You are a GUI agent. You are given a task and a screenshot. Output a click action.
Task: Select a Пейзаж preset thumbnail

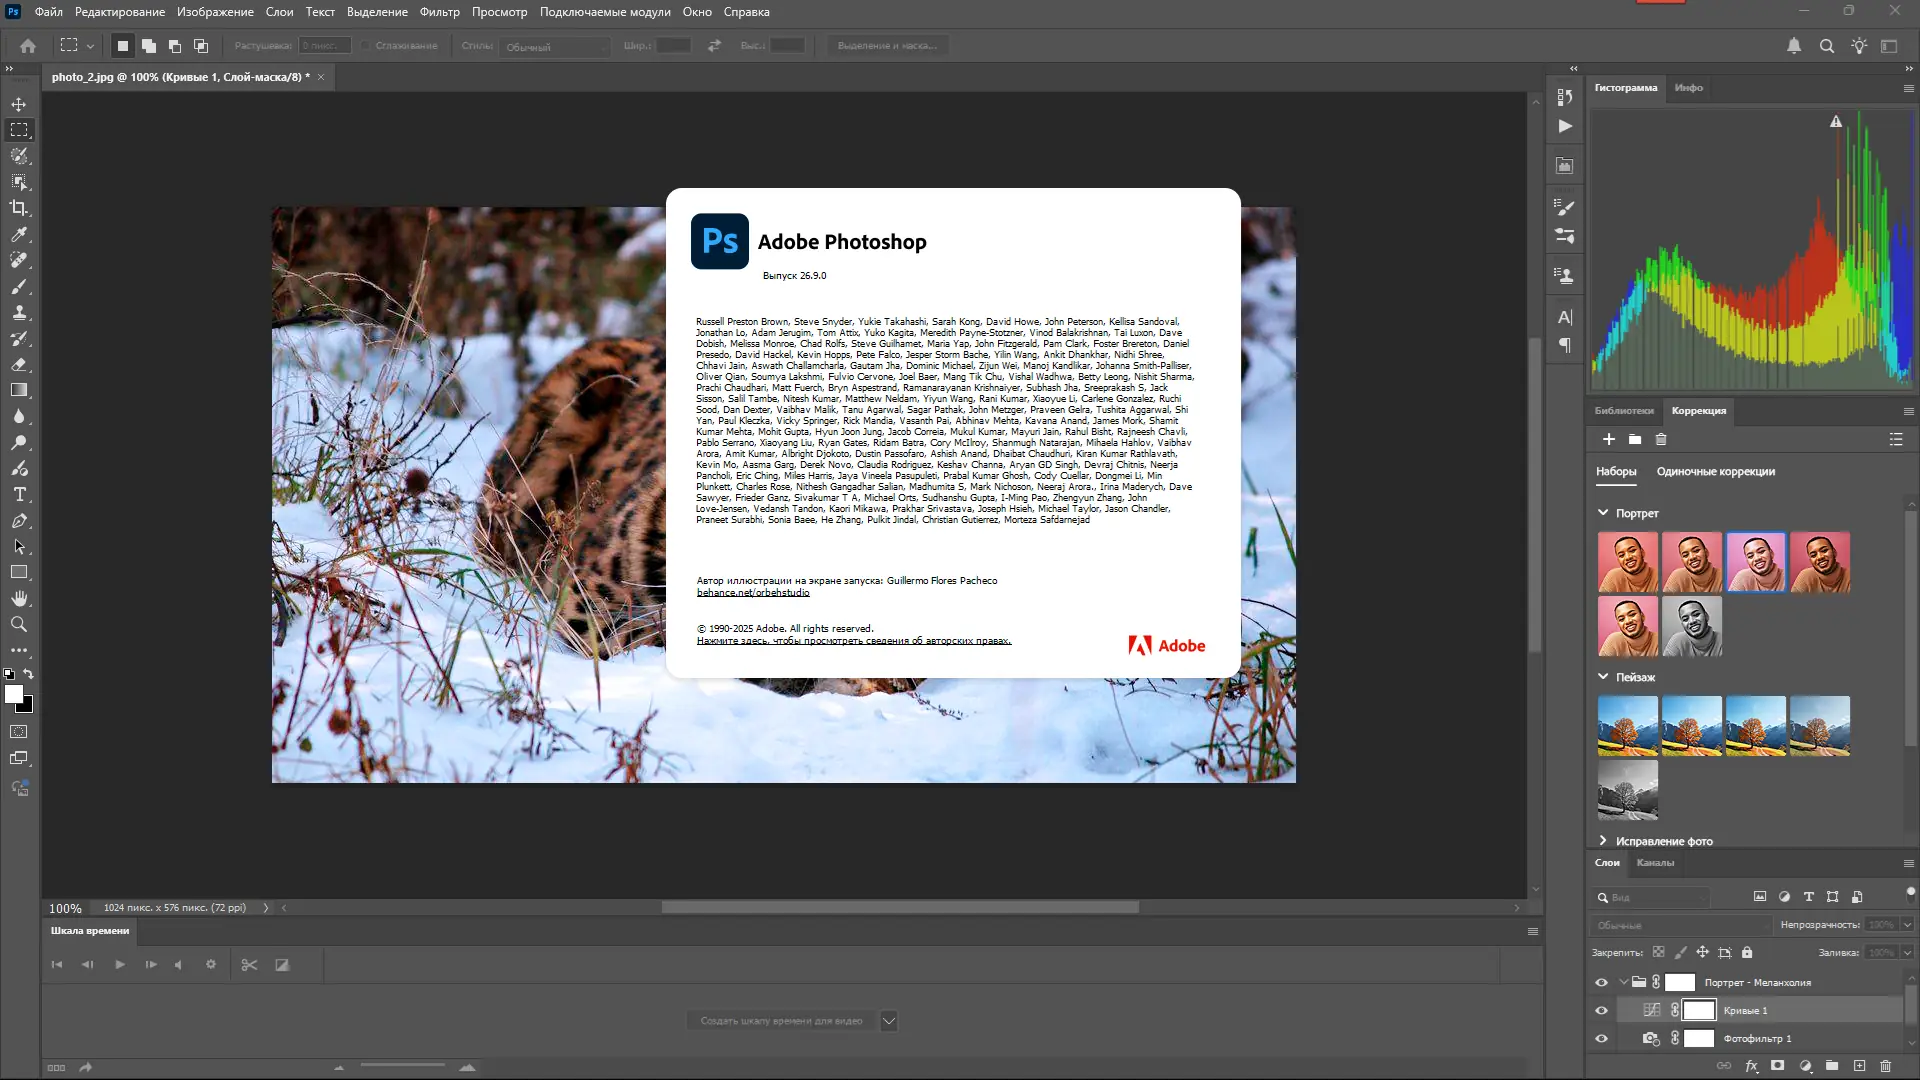tap(1626, 725)
